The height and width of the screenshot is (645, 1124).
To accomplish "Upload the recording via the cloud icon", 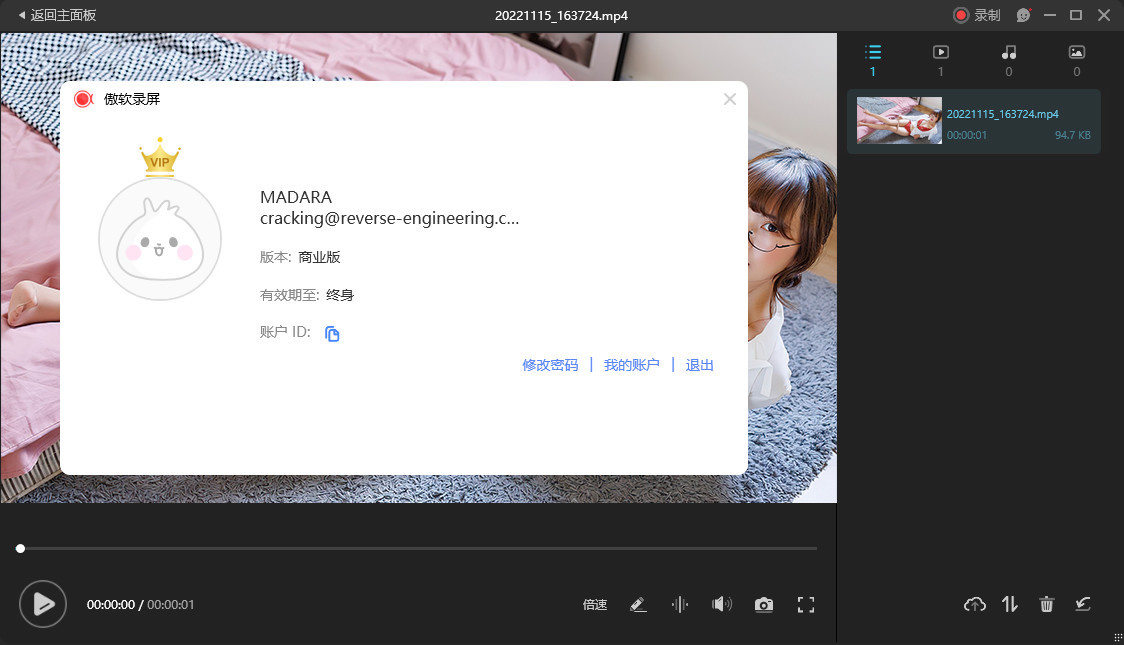I will [x=973, y=604].
